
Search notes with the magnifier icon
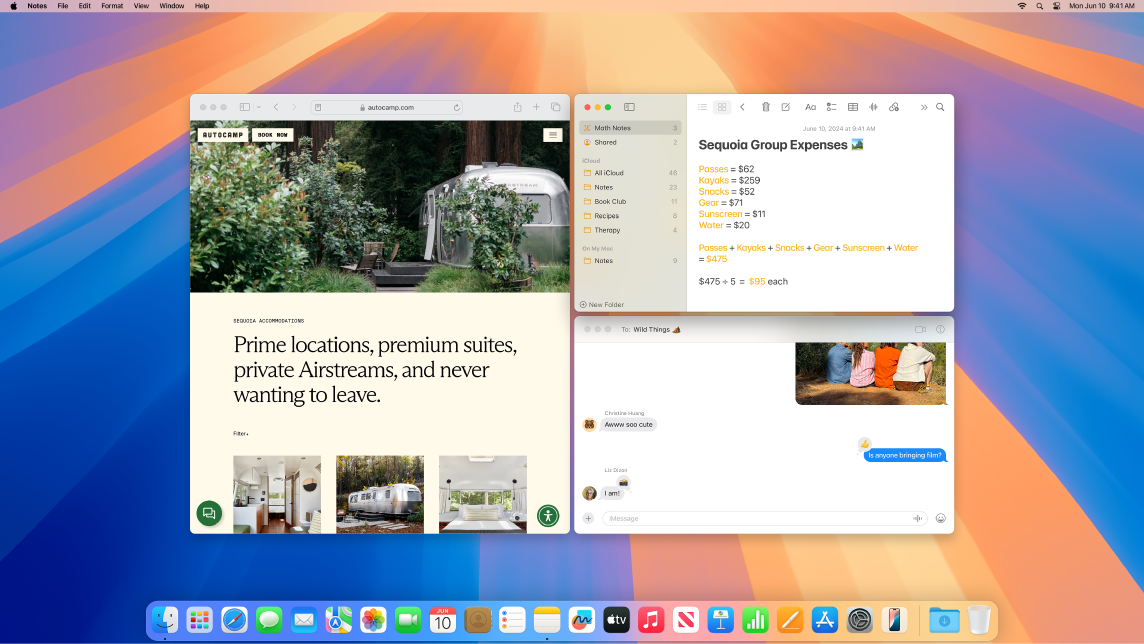tap(940, 107)
